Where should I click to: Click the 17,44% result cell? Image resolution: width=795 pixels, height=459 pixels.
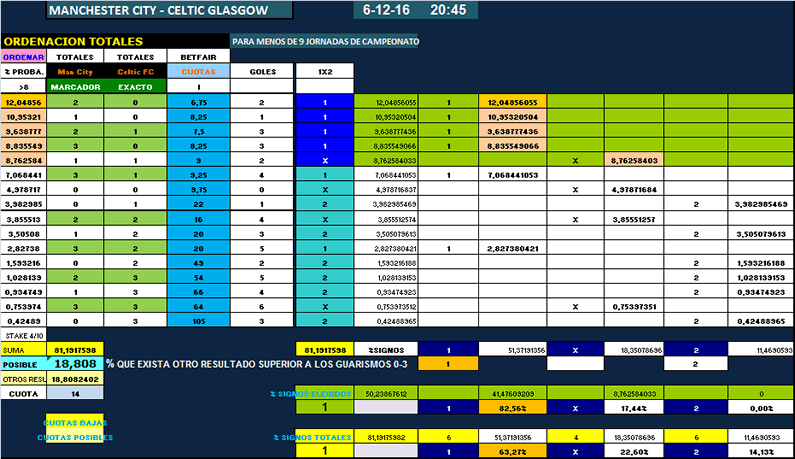click(634, 408)
